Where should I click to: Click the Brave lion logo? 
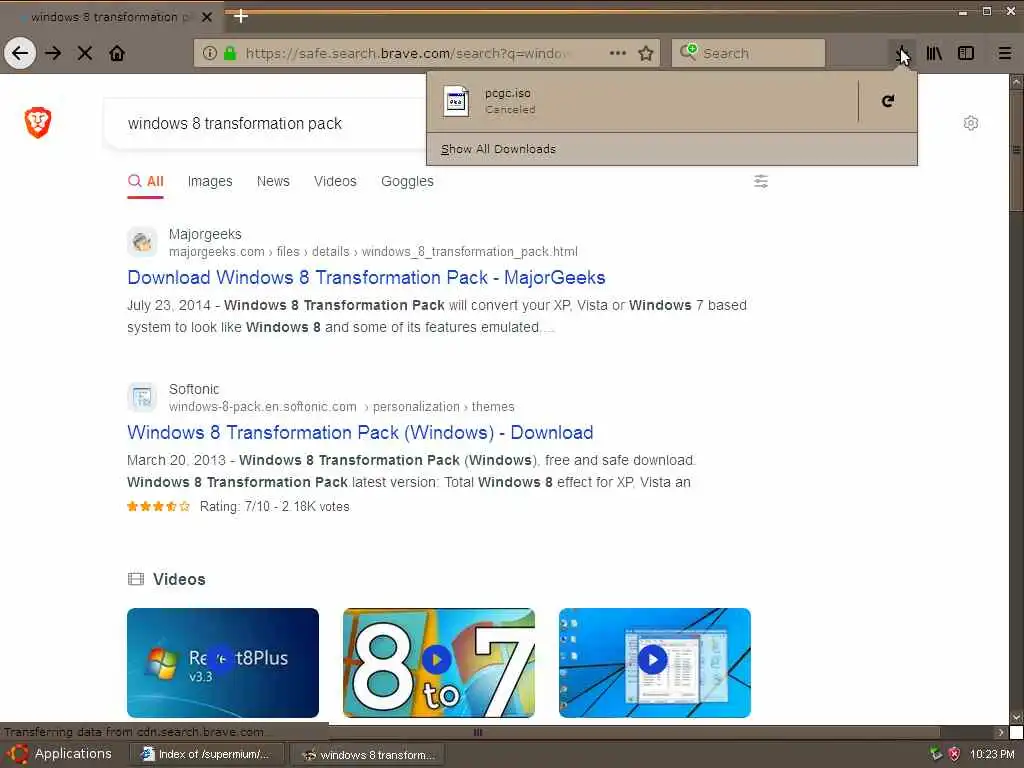point(38,123)
